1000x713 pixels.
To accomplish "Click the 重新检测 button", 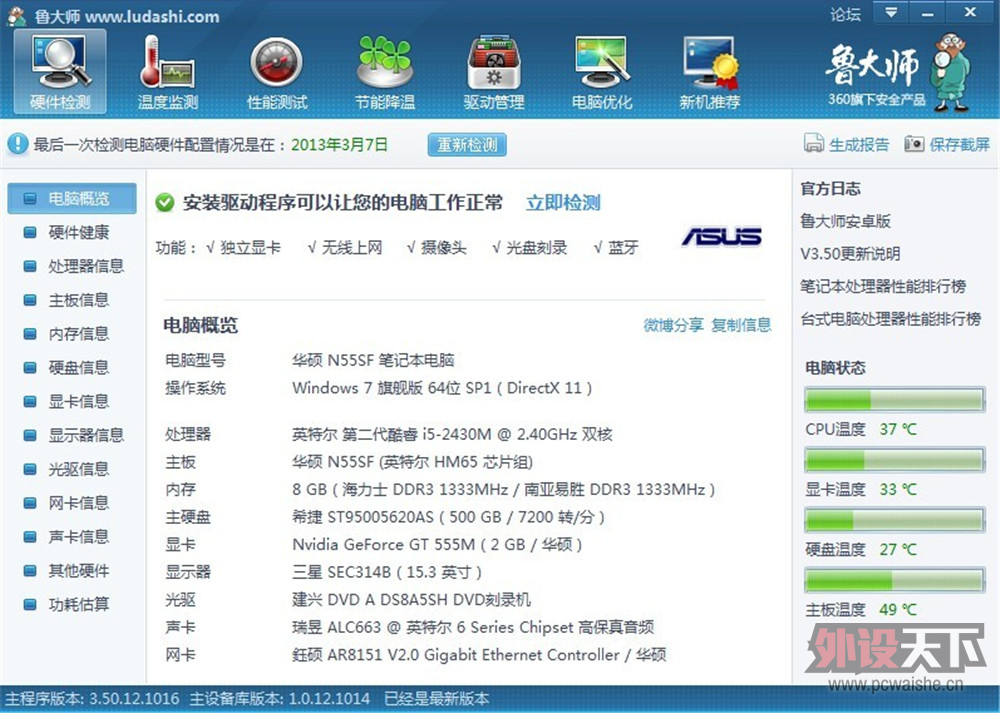I will pos(467,145).
